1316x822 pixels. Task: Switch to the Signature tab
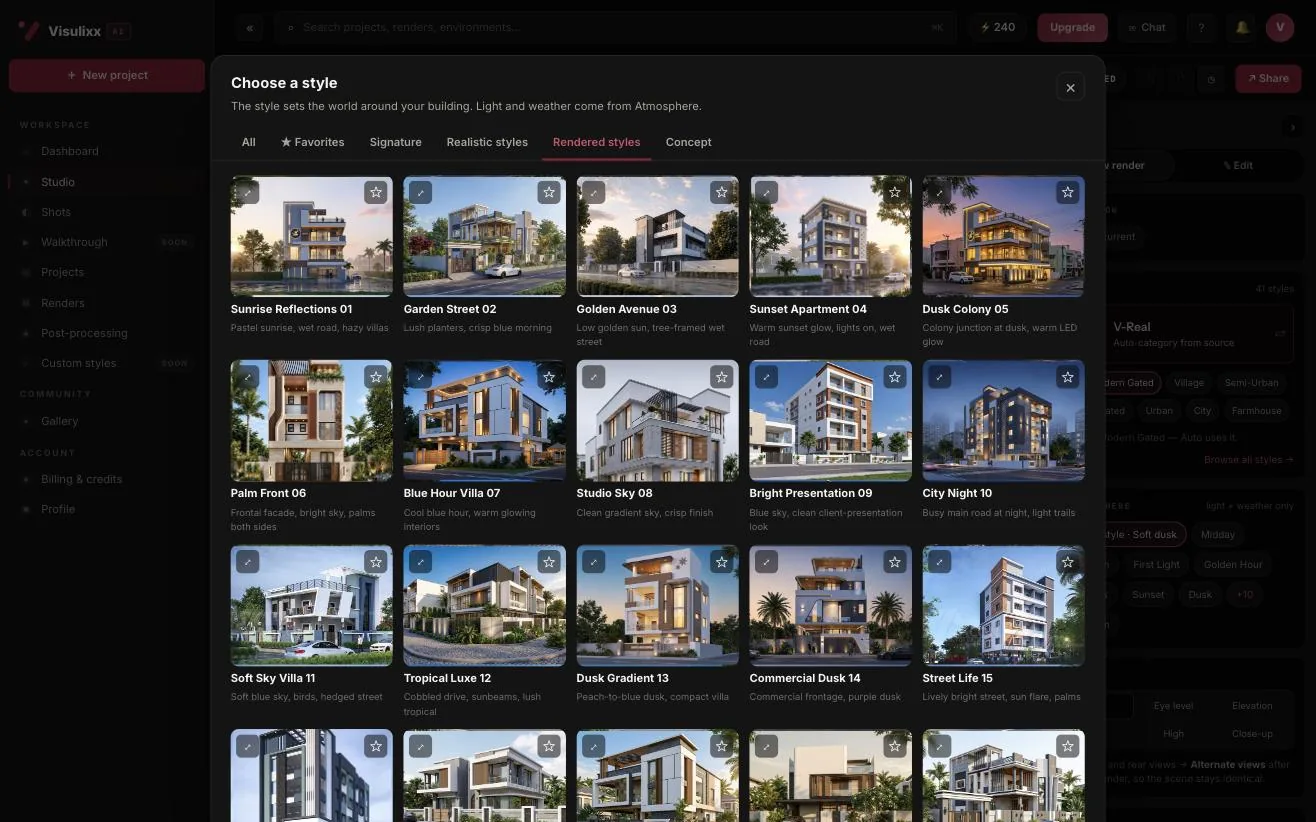396,142
